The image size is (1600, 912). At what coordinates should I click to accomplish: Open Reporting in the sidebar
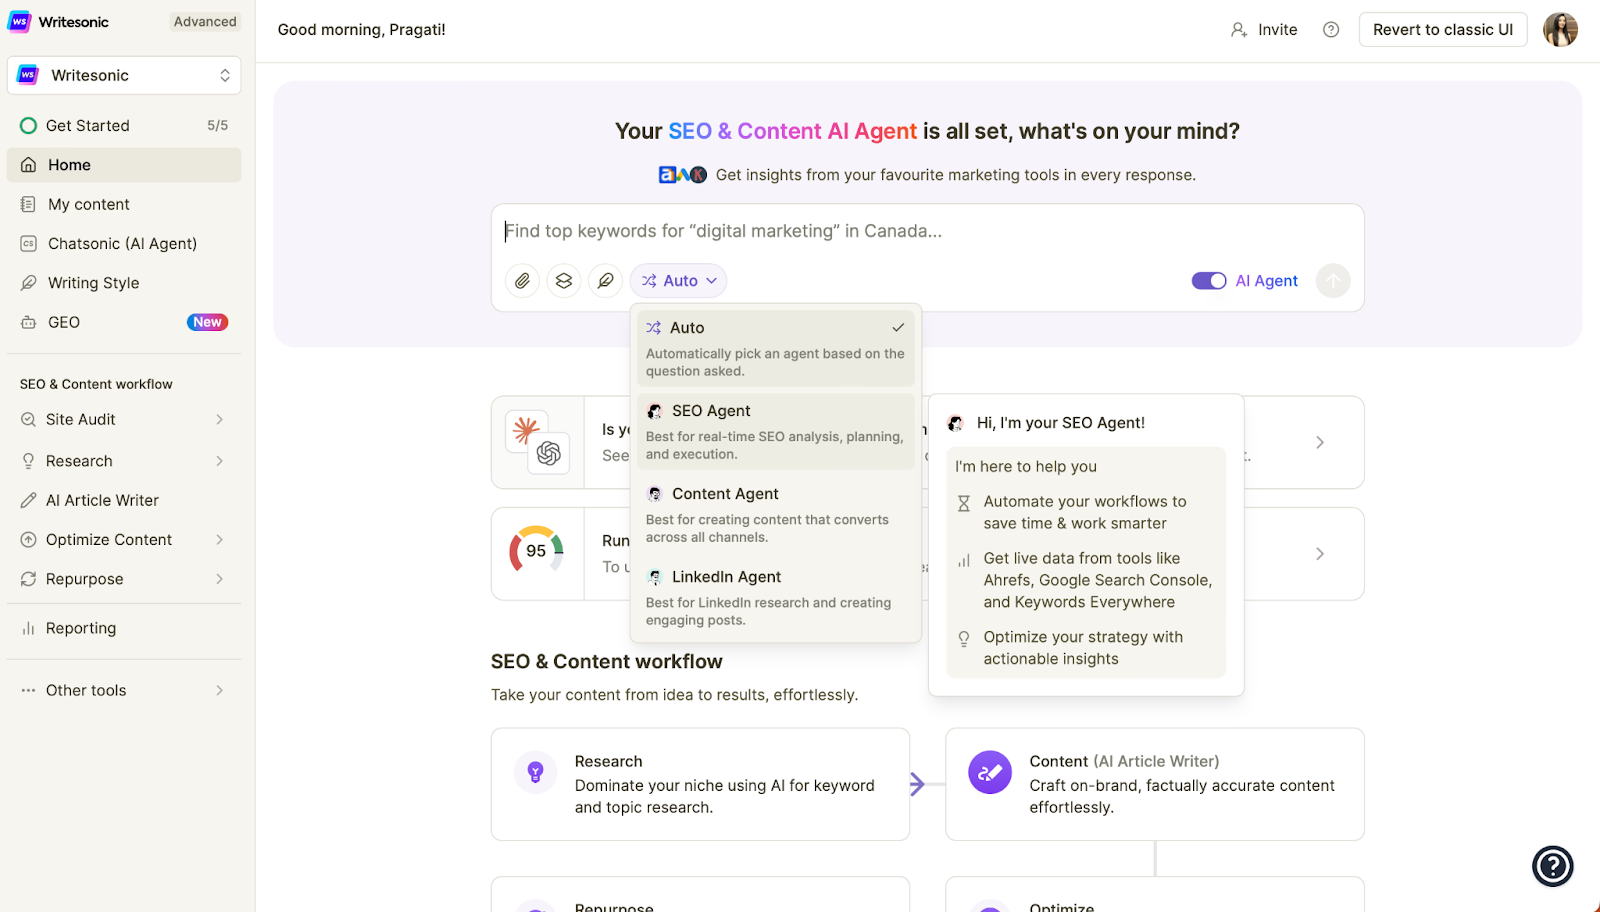coord(124,628)
